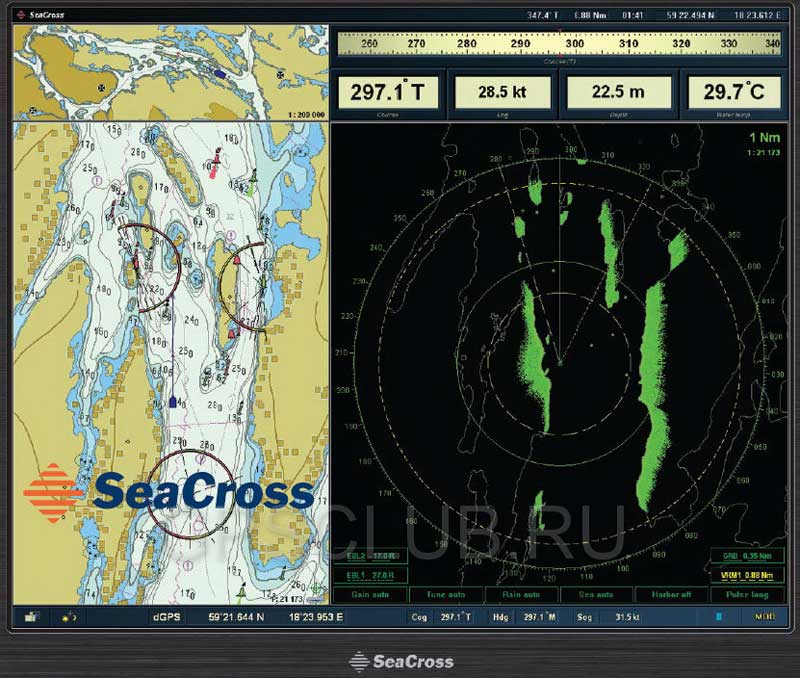Open the menu icon in status bar

click(32, 617)
